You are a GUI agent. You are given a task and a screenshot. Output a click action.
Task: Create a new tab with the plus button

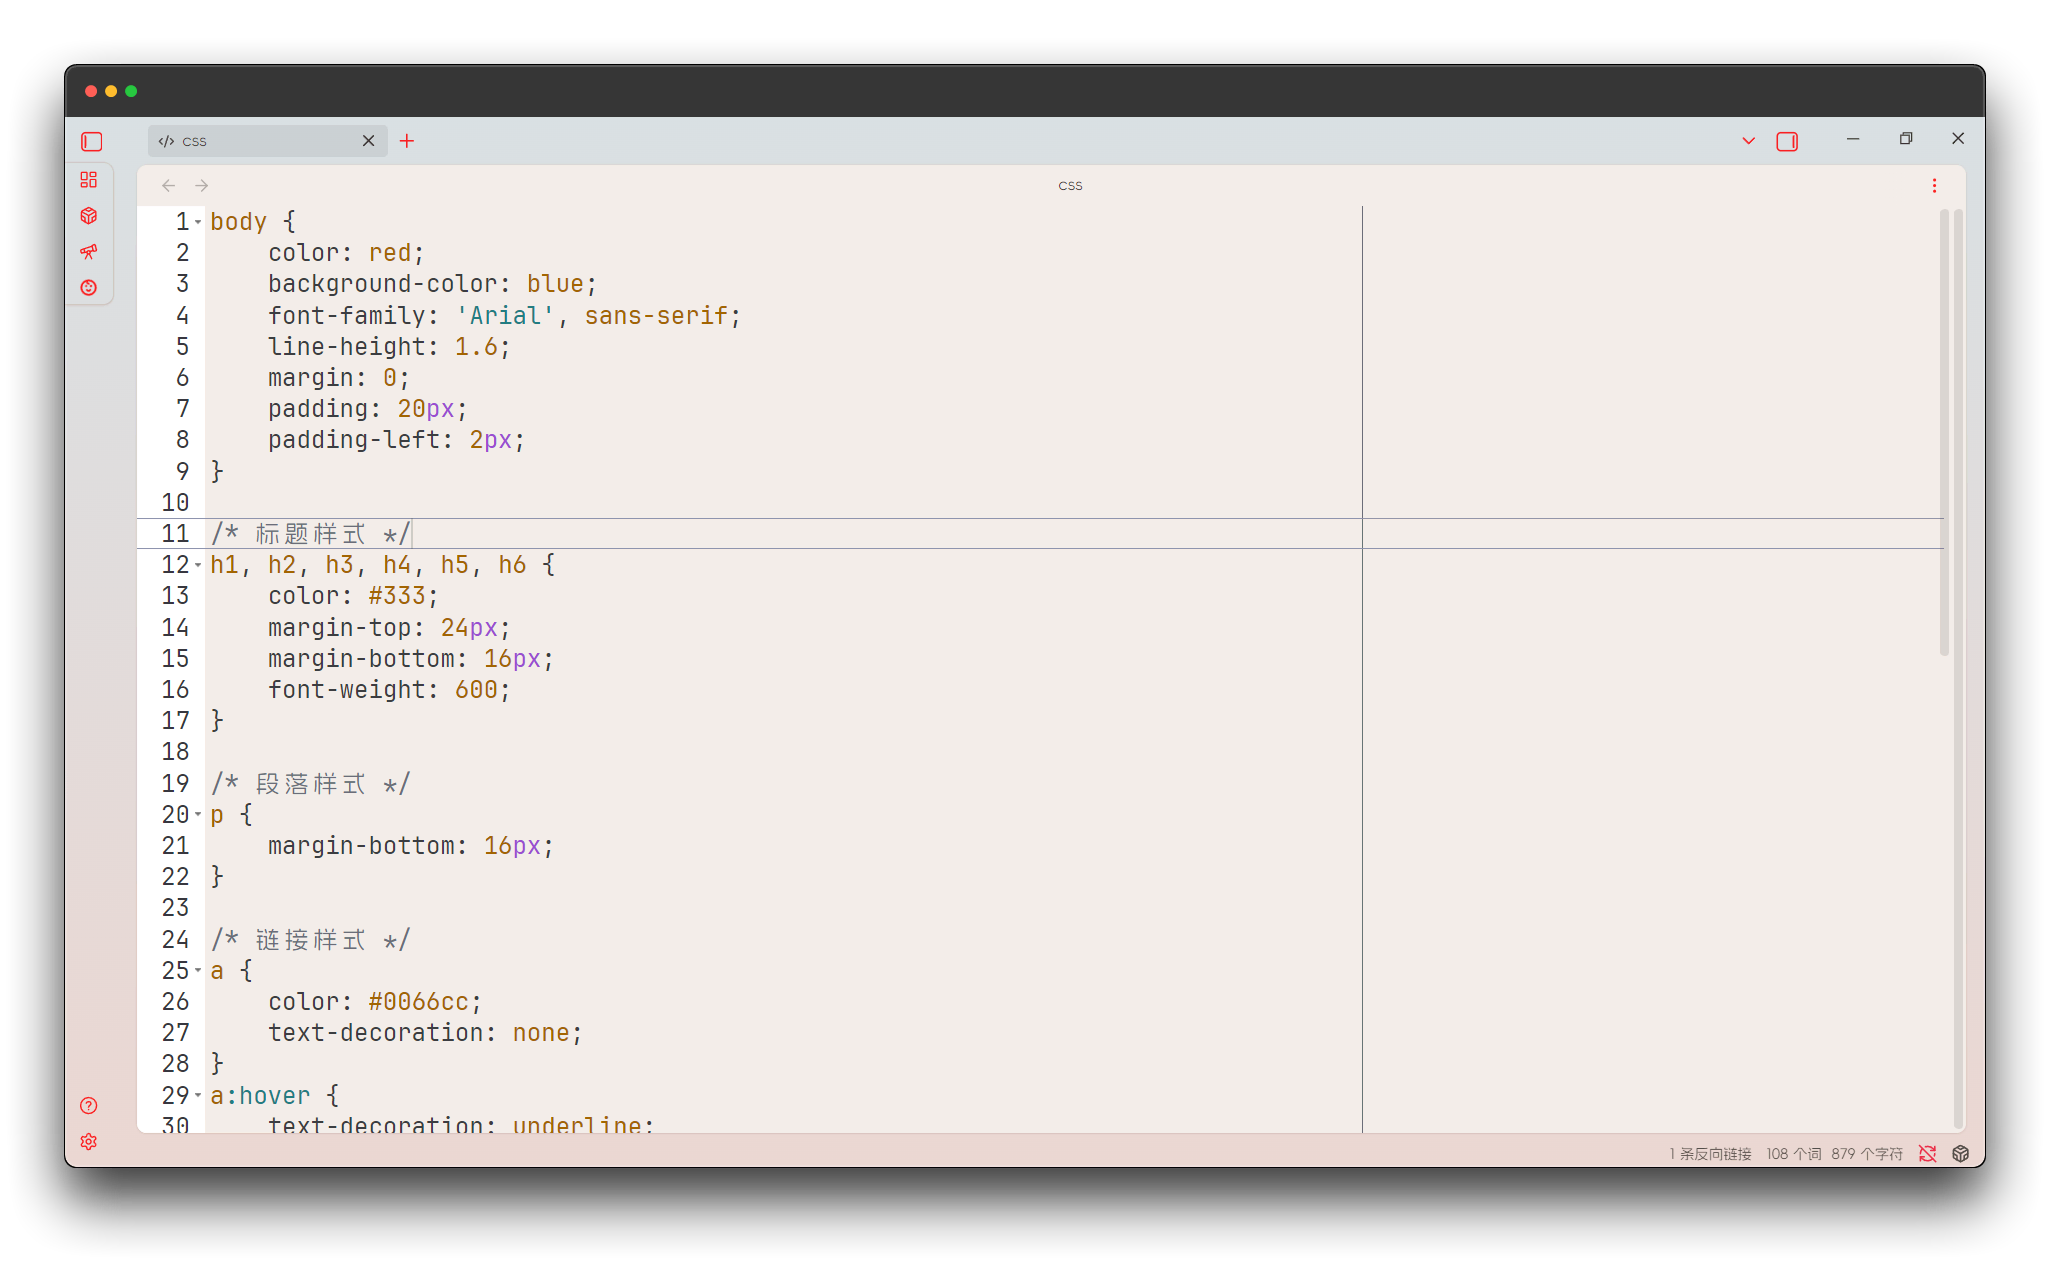(x=406, y=141)
